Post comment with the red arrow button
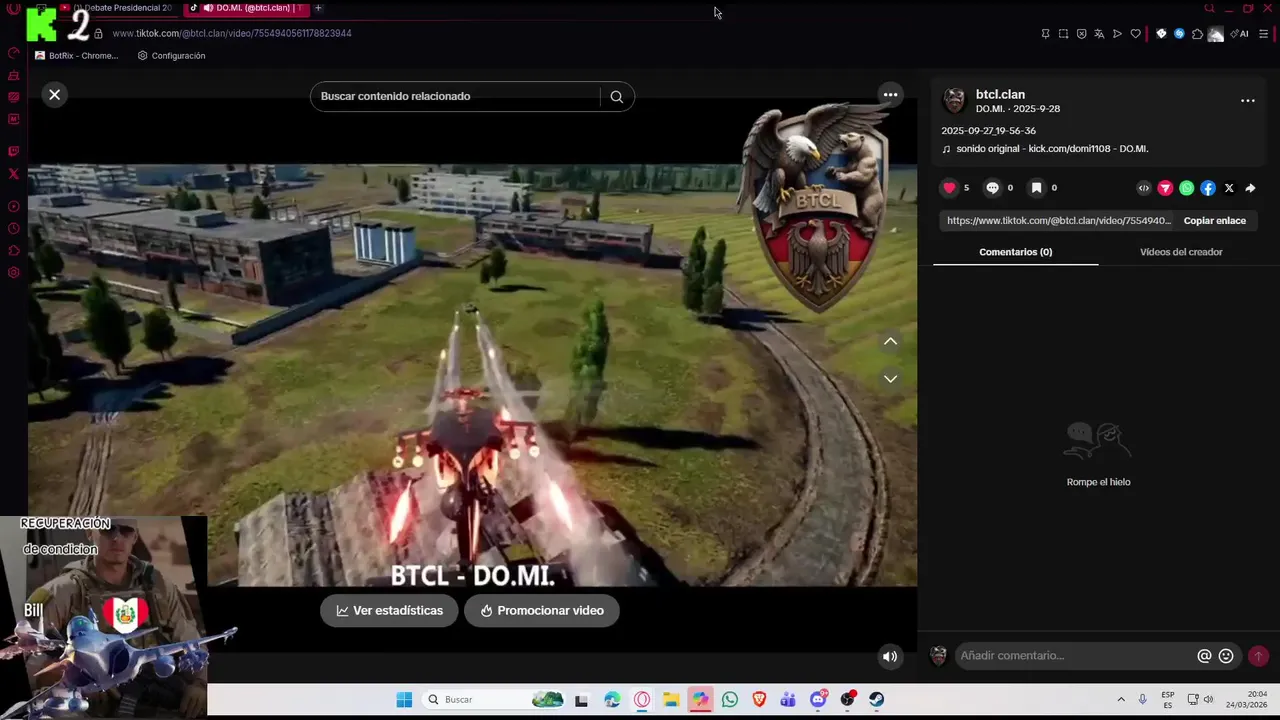 1258,656
